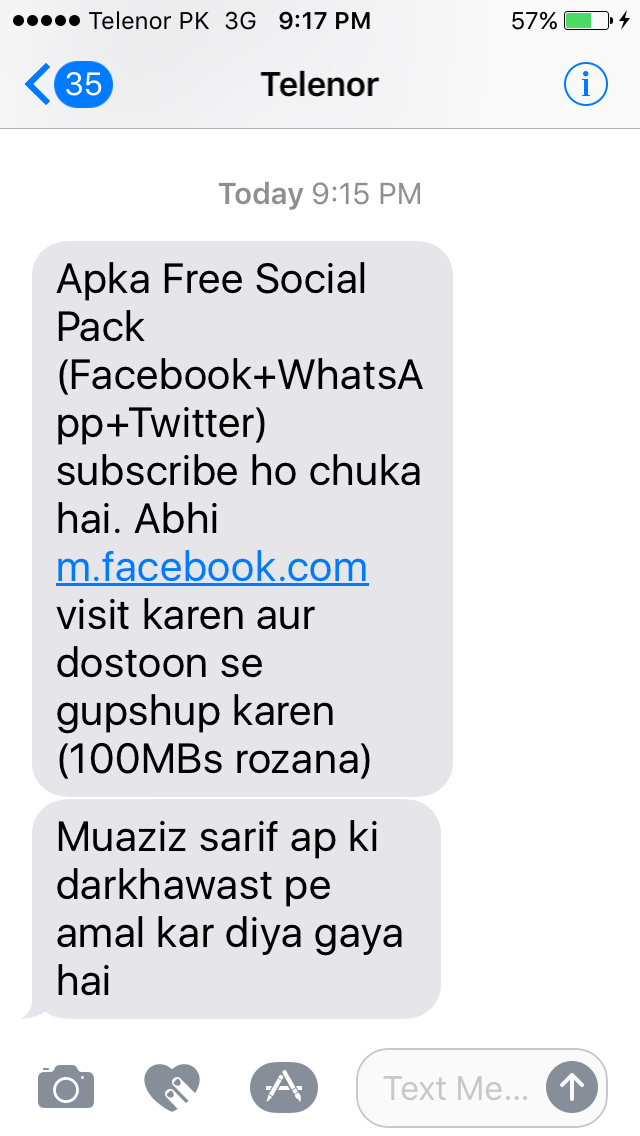Tap the signal strength dots
The height and width of the screenshot is (1136, 640).
pyautogui.click(x=46, y=21)
